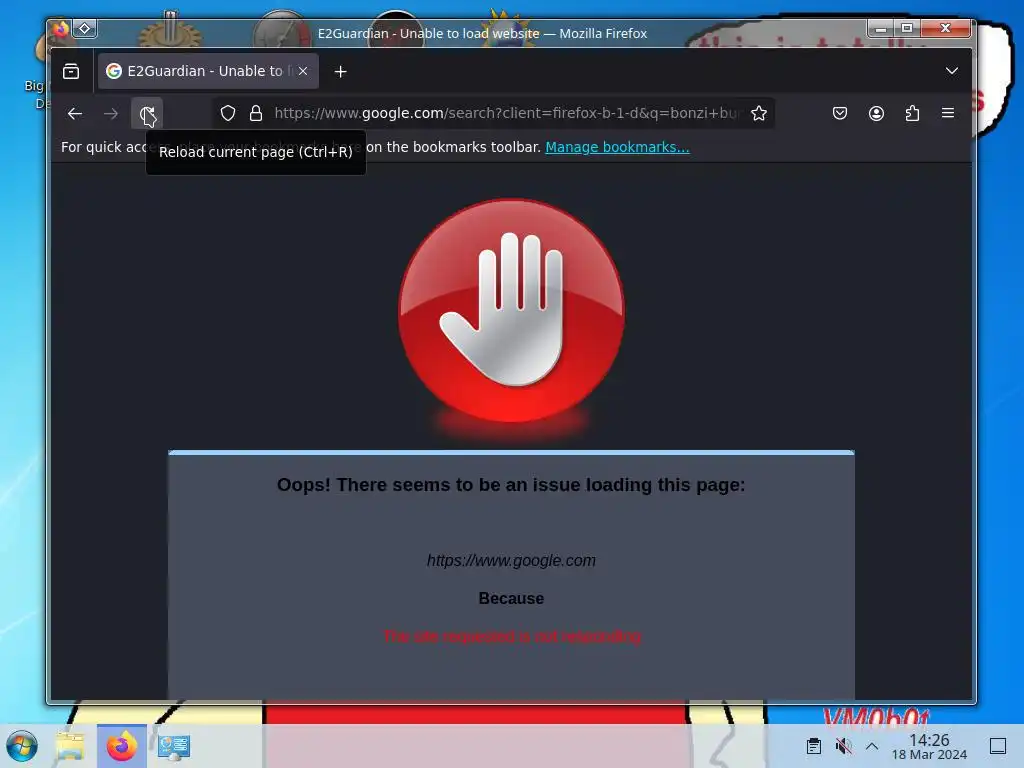Open the Firefox hamburger application menu

948,114
